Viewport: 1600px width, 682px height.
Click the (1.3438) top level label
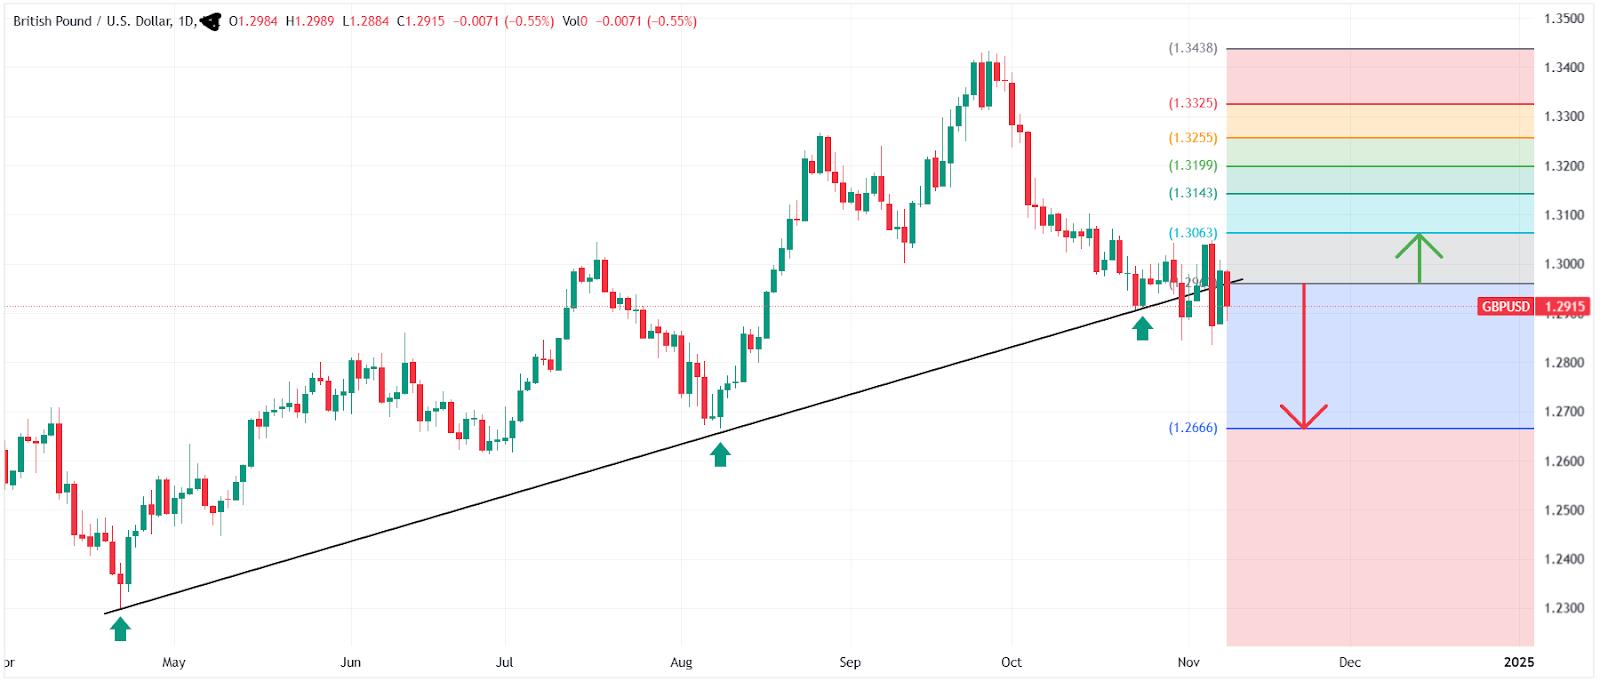pos(1193,48)
